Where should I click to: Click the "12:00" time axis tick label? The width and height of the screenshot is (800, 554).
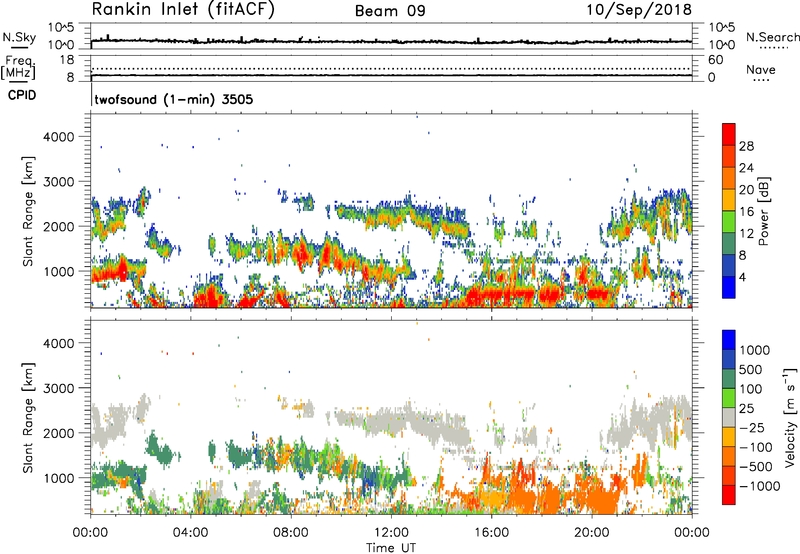(x=391, y=533)
